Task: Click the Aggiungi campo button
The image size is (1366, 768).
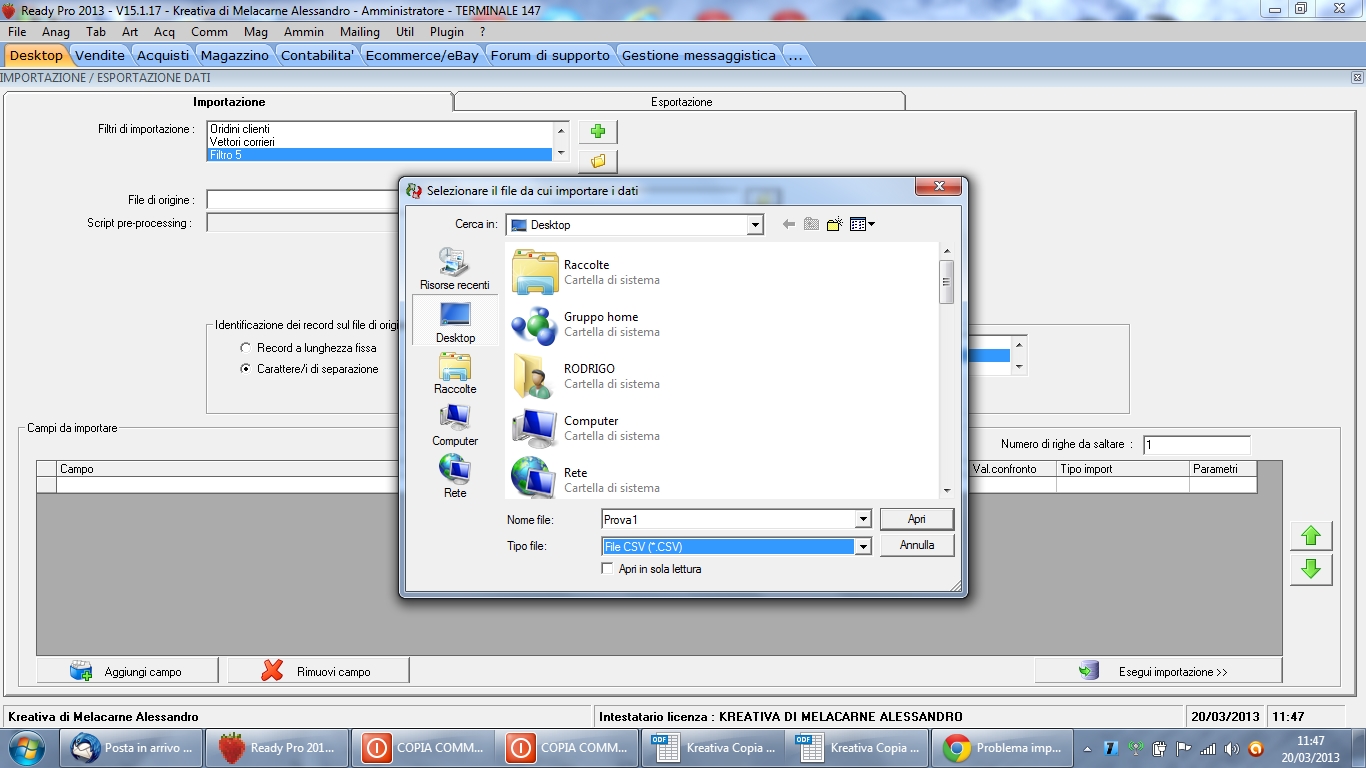Action: [127, 671]
